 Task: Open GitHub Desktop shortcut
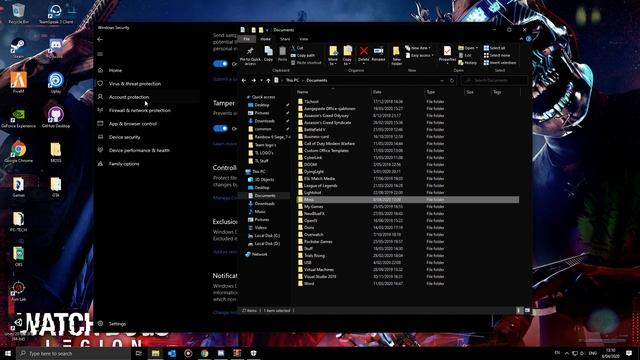(x=56, y=118)
